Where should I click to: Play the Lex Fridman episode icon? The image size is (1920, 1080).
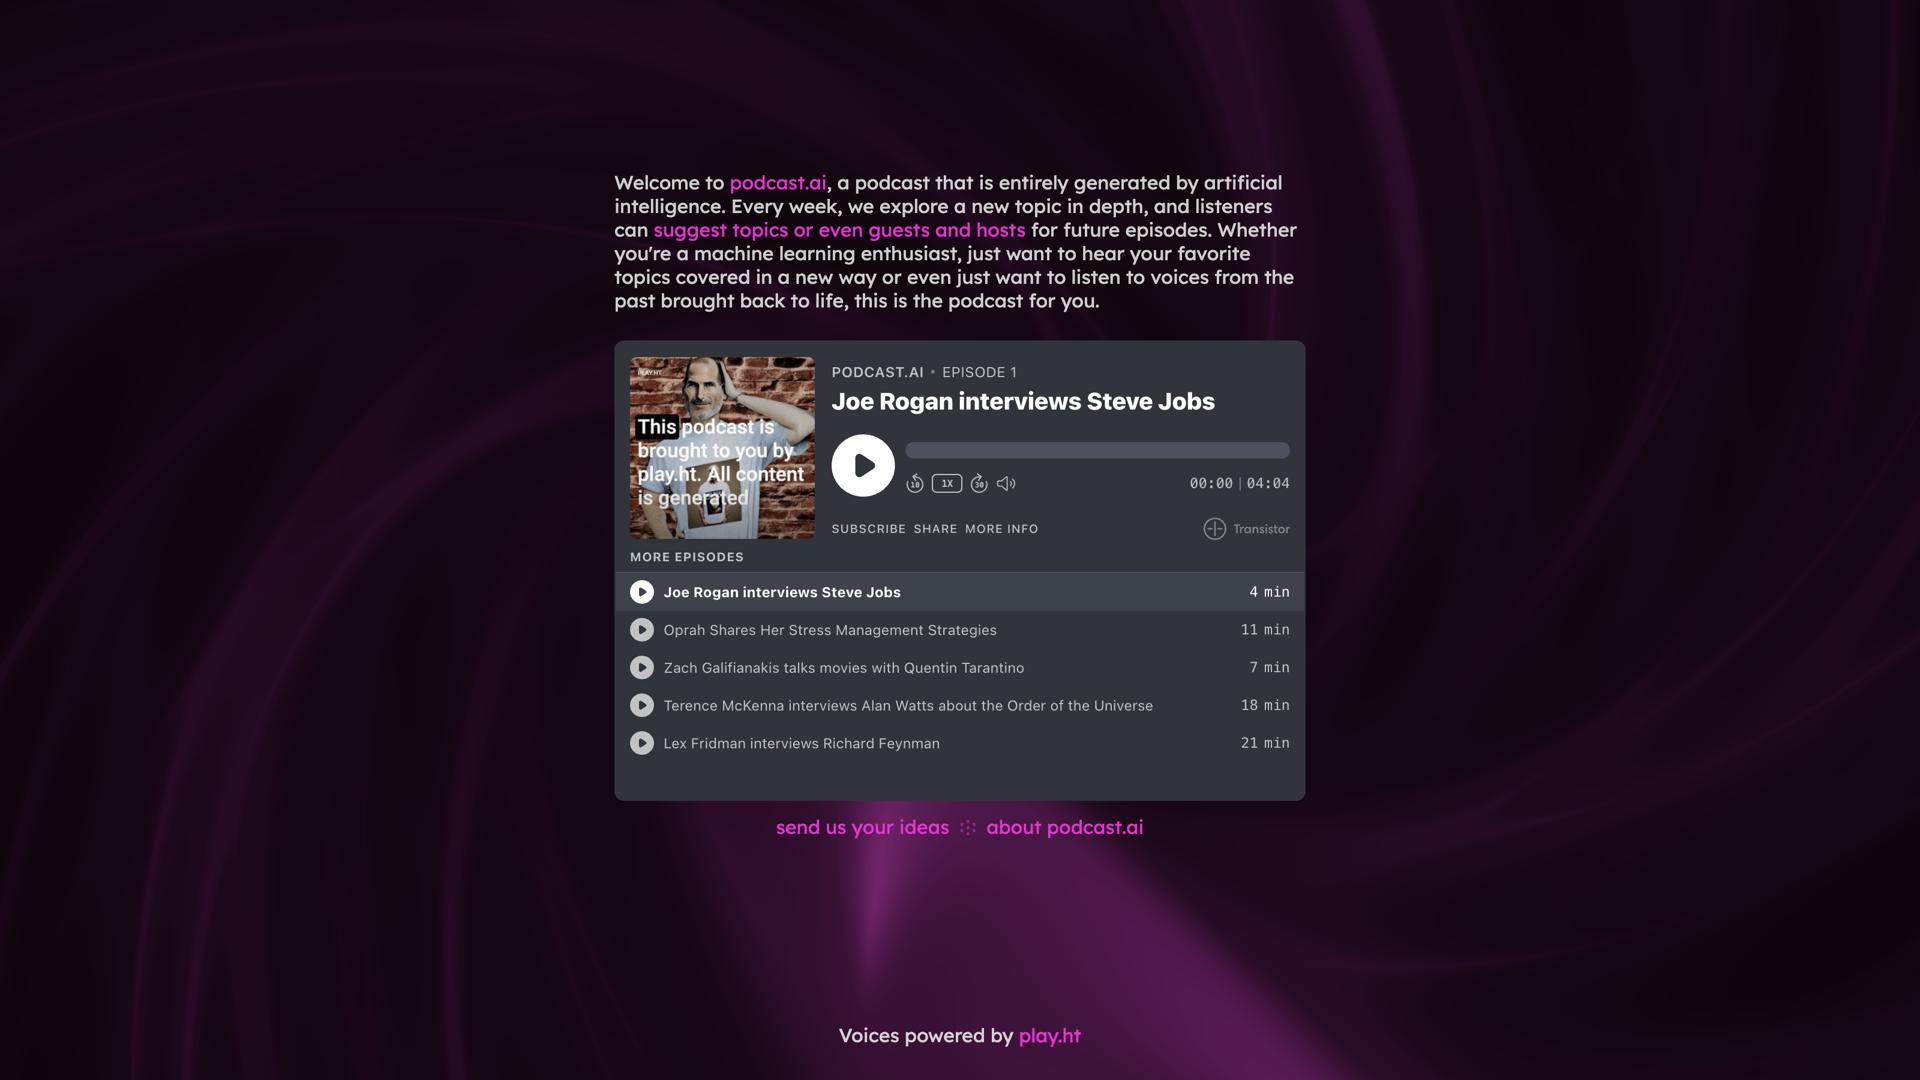tap(642, 743)
